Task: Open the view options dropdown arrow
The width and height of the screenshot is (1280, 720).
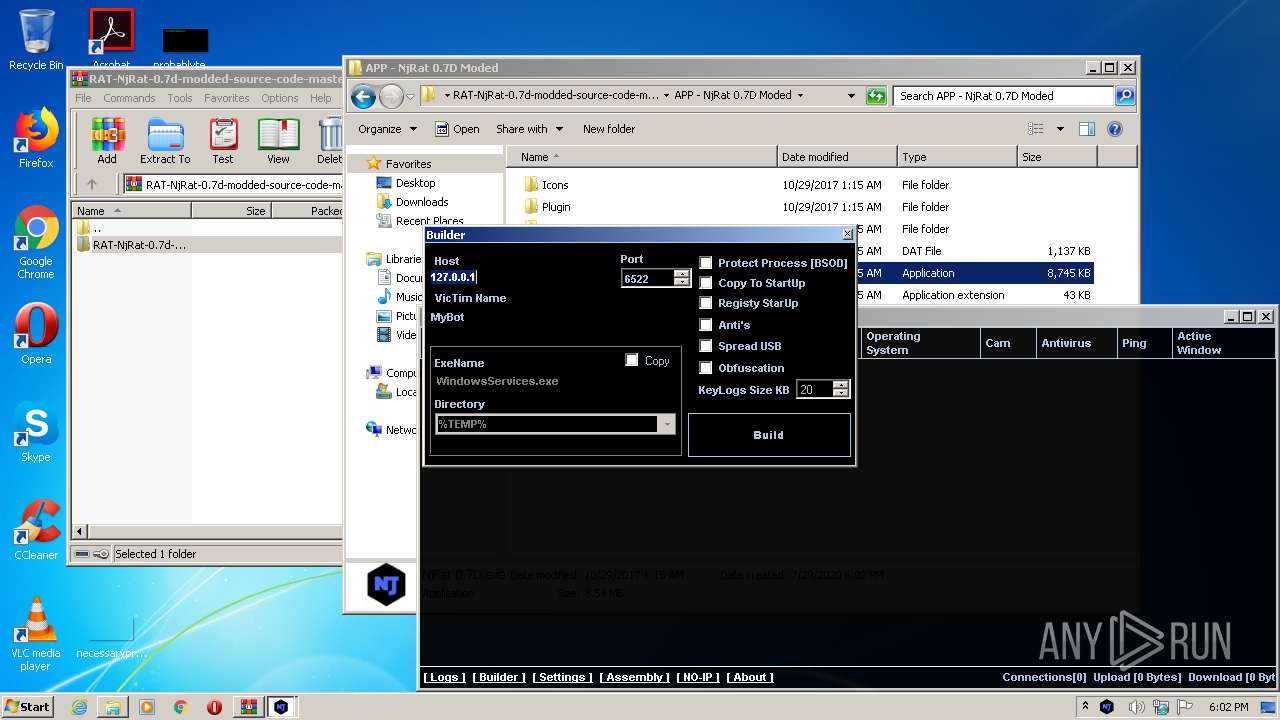Action: [x=1060, y=129]
